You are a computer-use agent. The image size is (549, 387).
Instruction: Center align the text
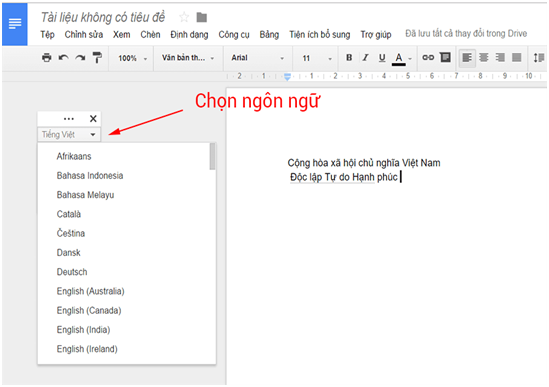(484, 57)
